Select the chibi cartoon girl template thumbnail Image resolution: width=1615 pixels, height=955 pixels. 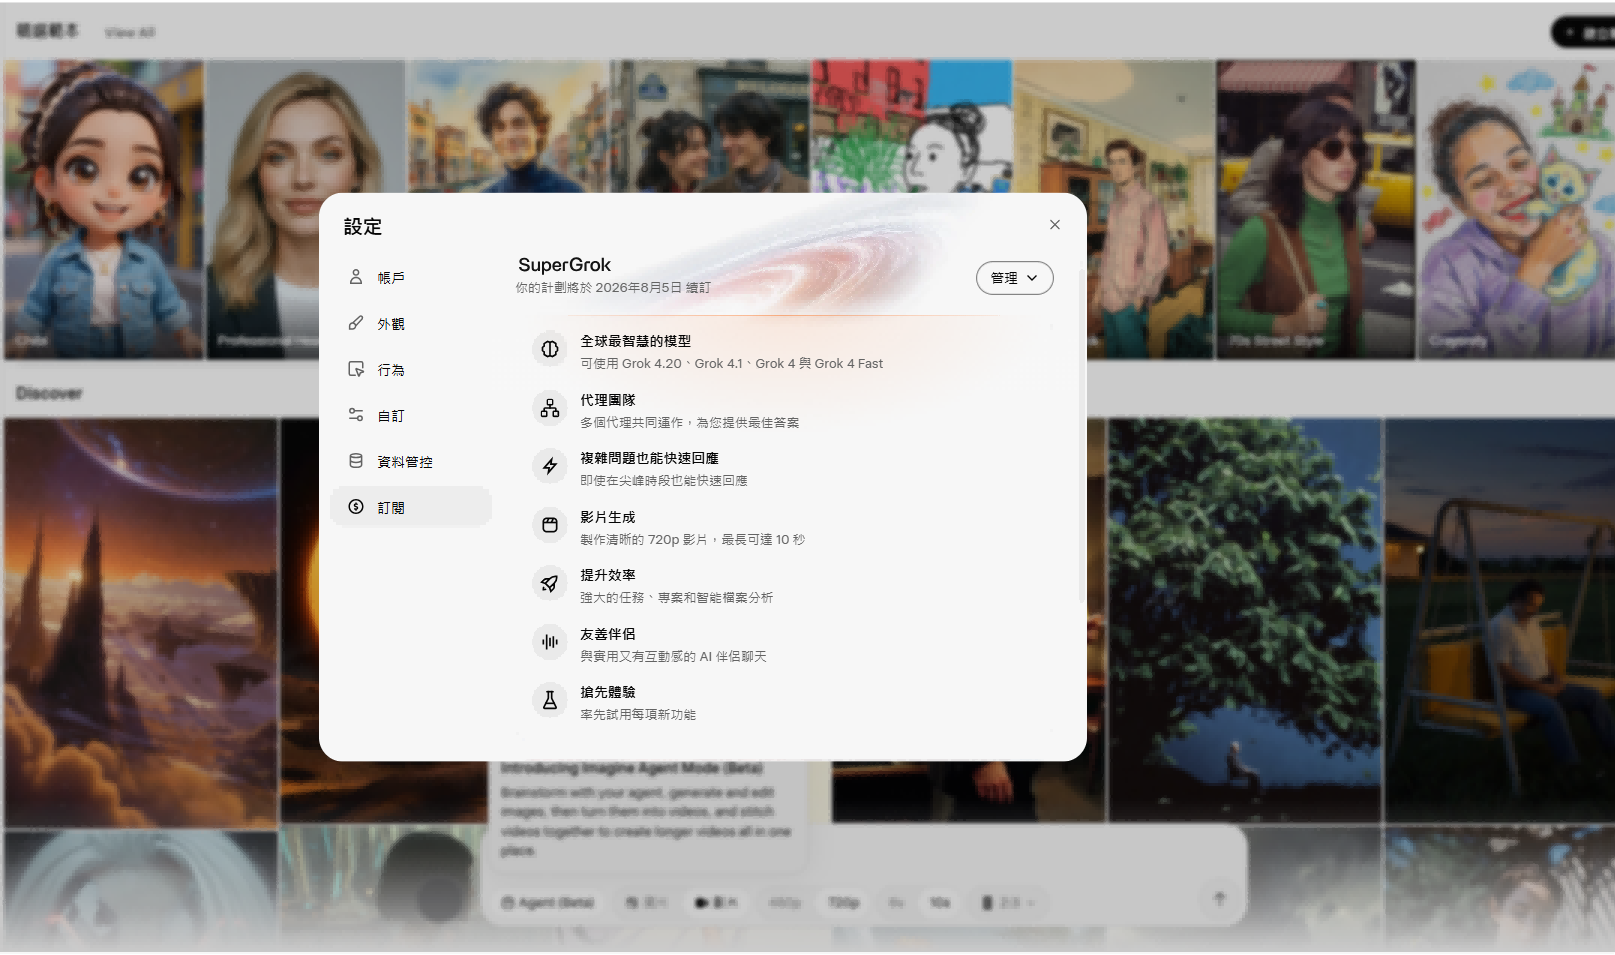click(103, 210)
